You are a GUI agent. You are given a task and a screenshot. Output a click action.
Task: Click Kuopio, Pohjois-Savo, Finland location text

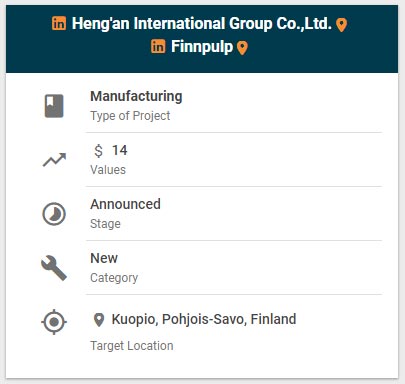(204, 319)
